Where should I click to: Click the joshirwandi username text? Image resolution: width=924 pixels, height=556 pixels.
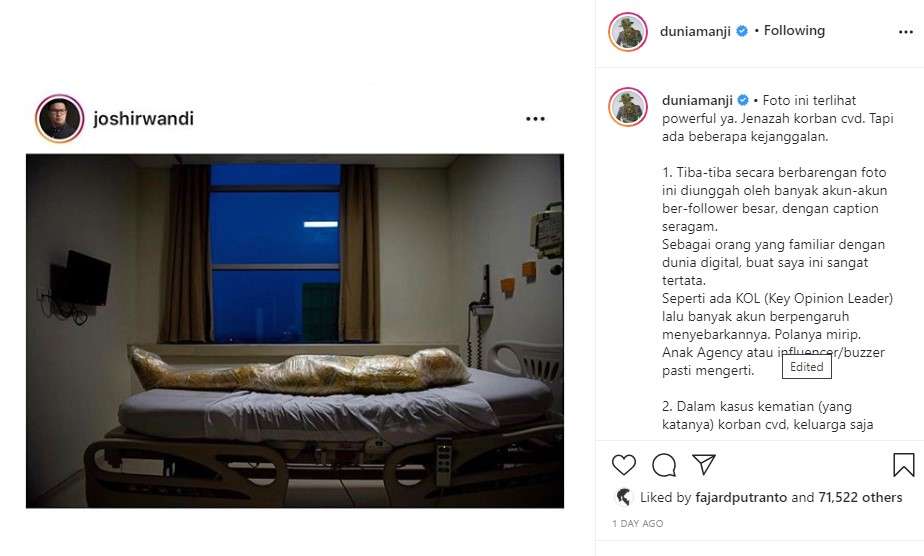pyautogui.click(x=143, y=119)
